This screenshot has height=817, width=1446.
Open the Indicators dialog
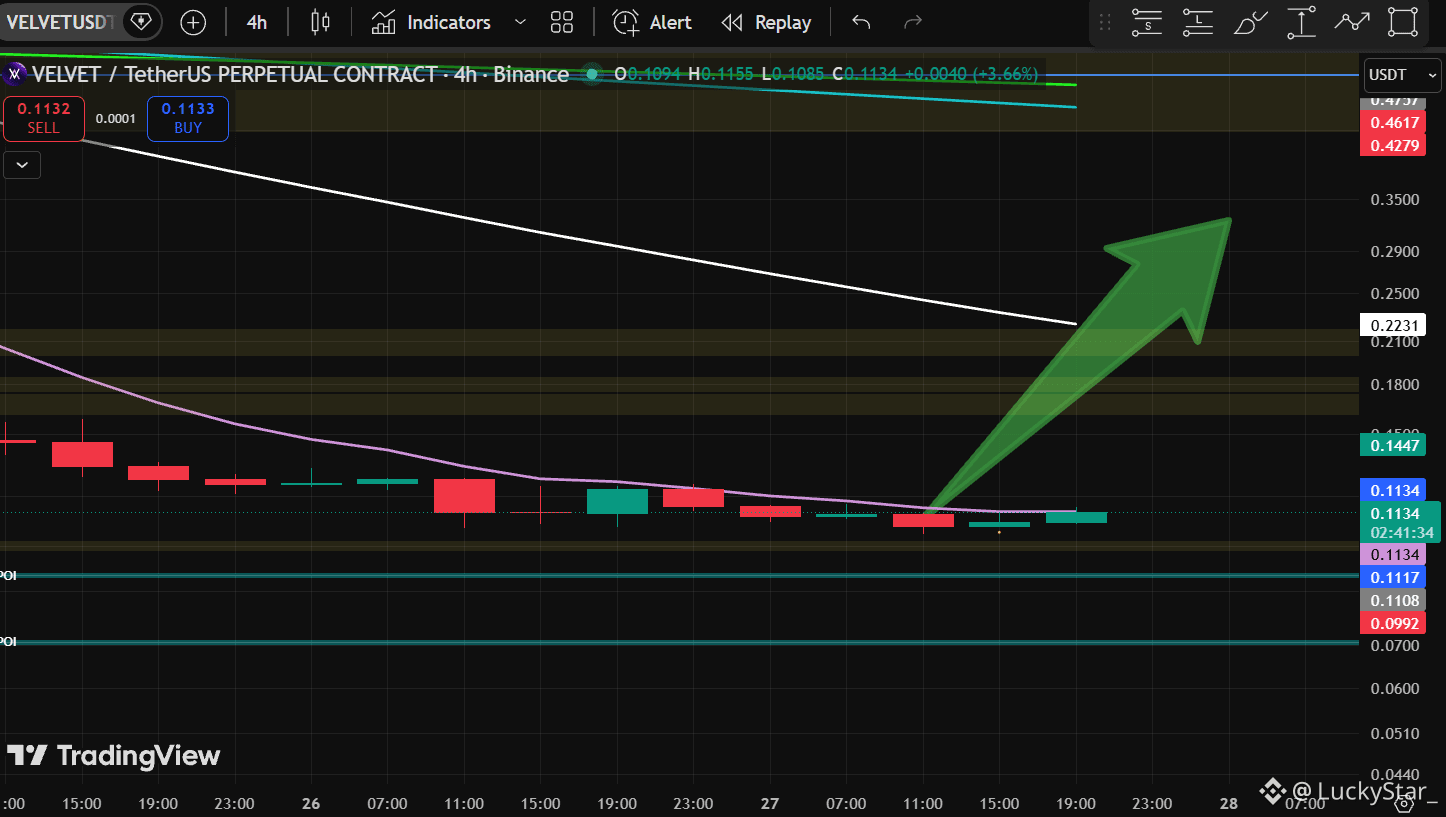tap(431, 22)
